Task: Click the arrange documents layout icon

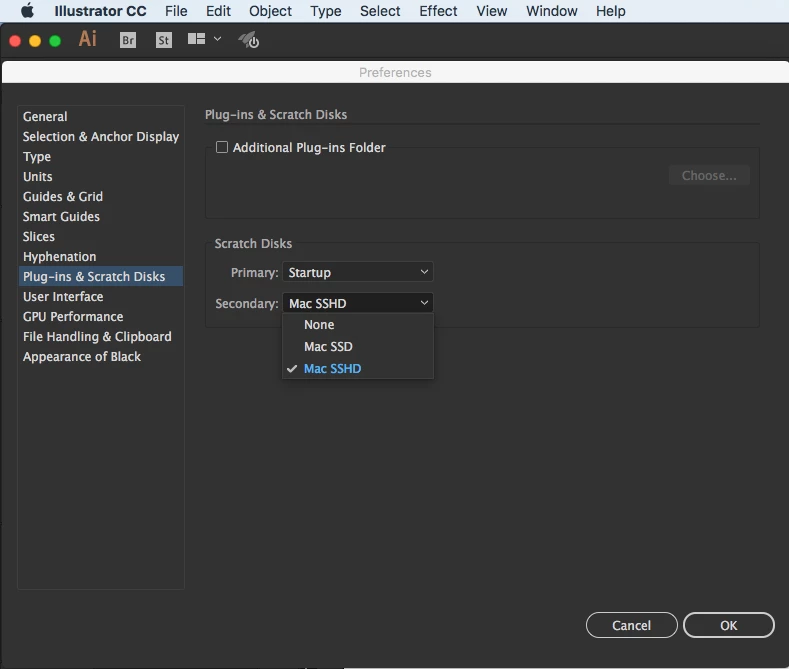Action: 196,39
